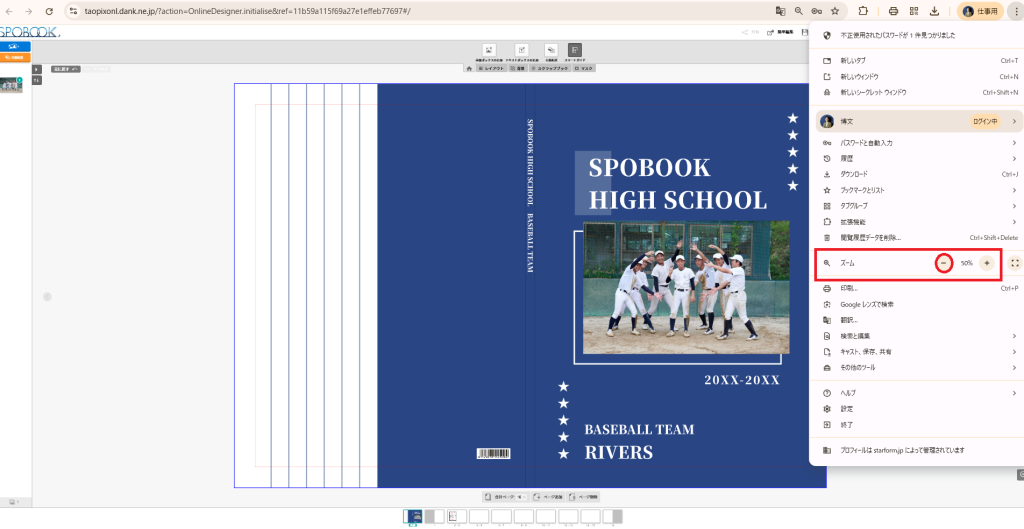The height and width of the screenshot is (529, 1024).
Task: Expand the パスワードと自動入力 submenu
Action: pos(1013,143)
